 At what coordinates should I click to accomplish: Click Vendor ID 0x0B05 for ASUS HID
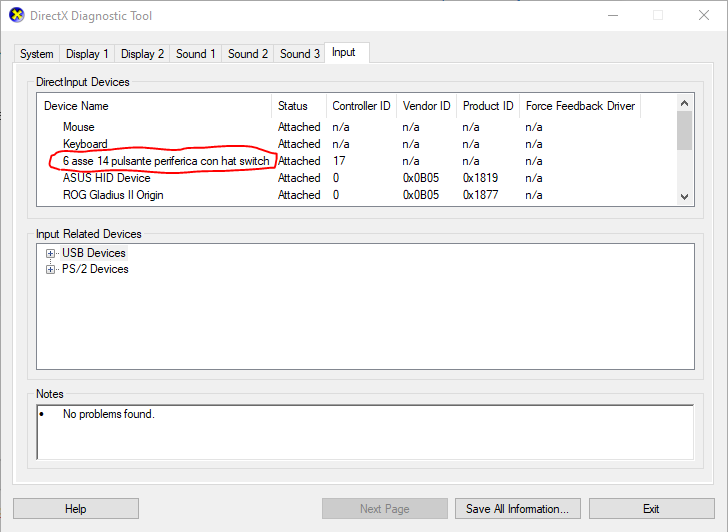pos(420,178)
